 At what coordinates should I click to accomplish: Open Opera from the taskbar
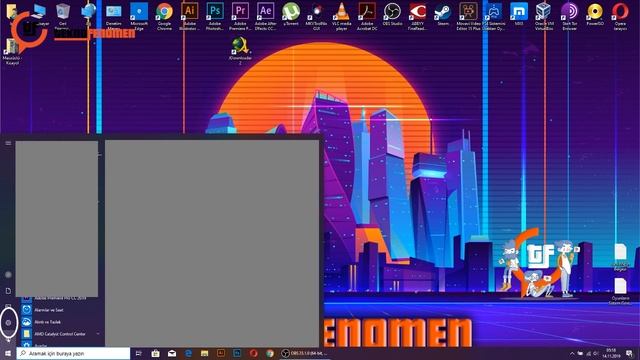click(253, 353)
